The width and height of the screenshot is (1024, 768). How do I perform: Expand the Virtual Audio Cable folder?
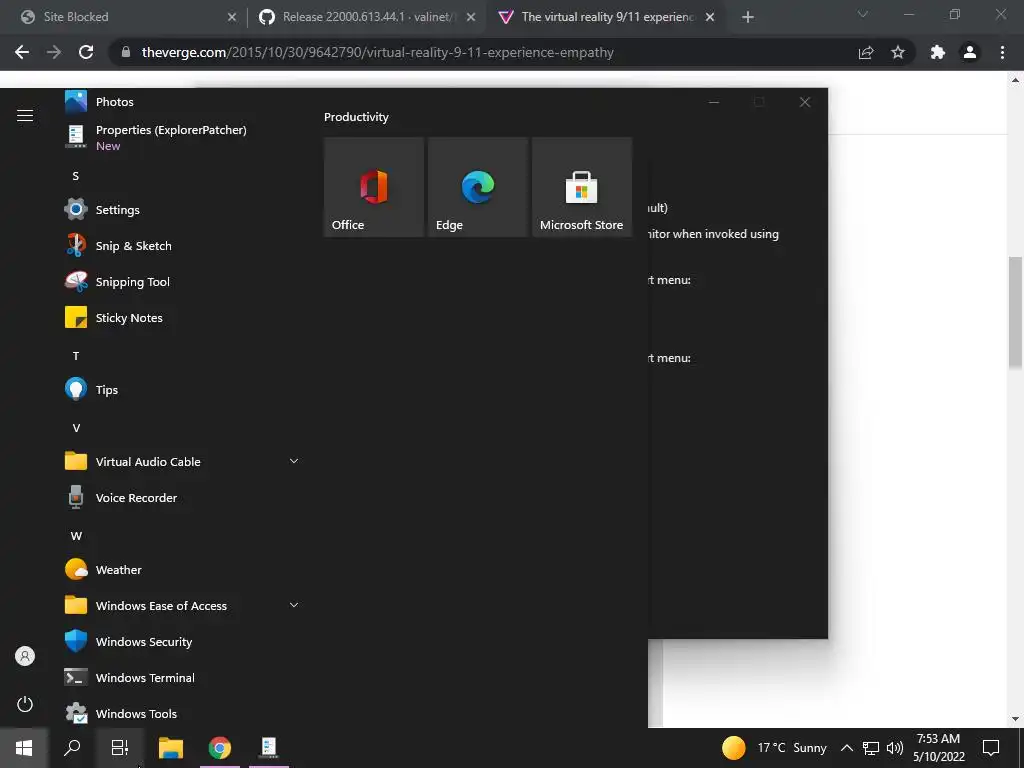[x=183, y=461]
